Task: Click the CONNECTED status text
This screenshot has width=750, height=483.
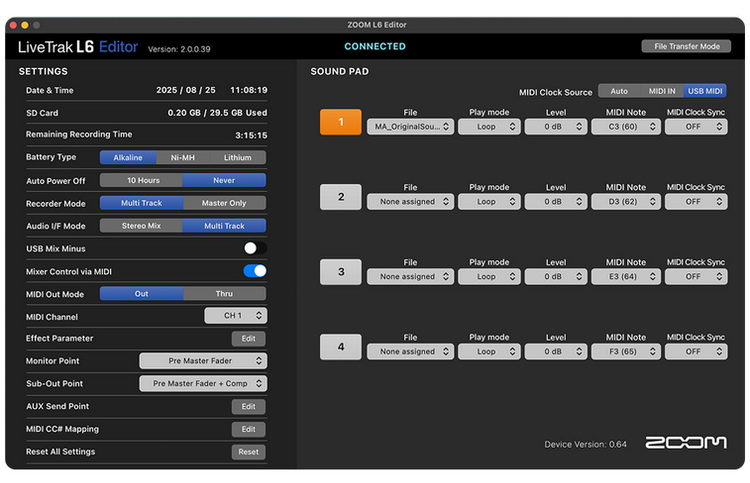Action: (x=375, y=46)
